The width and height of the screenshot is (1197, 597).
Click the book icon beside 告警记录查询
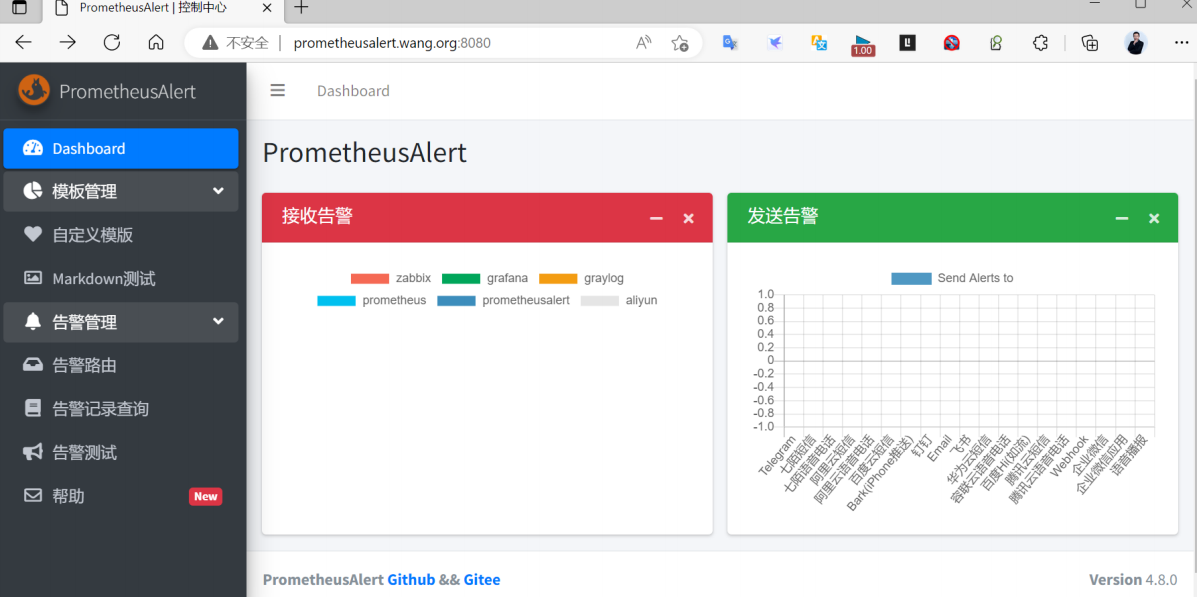(33, 408)
